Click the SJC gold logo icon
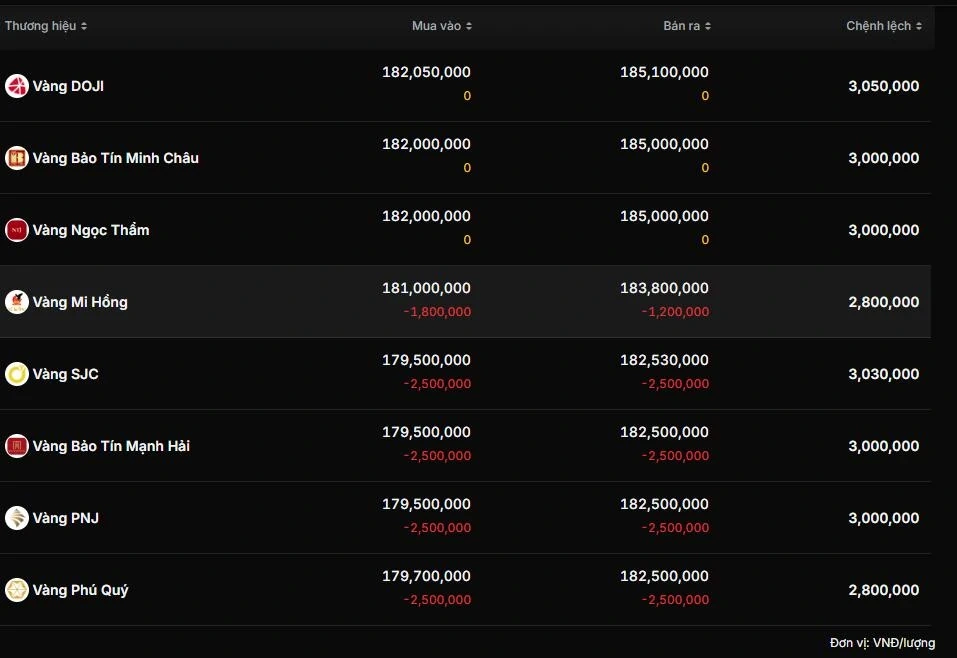 [17, 374]
